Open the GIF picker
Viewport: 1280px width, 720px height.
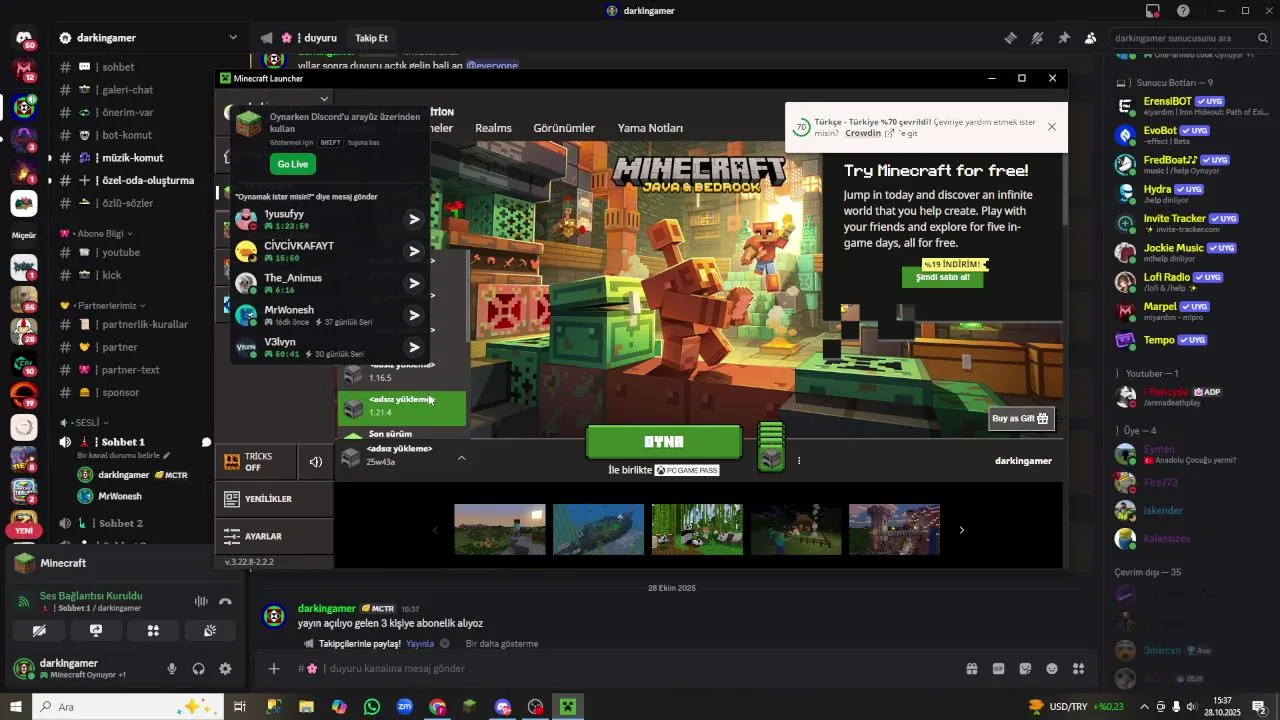tap(998, 669)
